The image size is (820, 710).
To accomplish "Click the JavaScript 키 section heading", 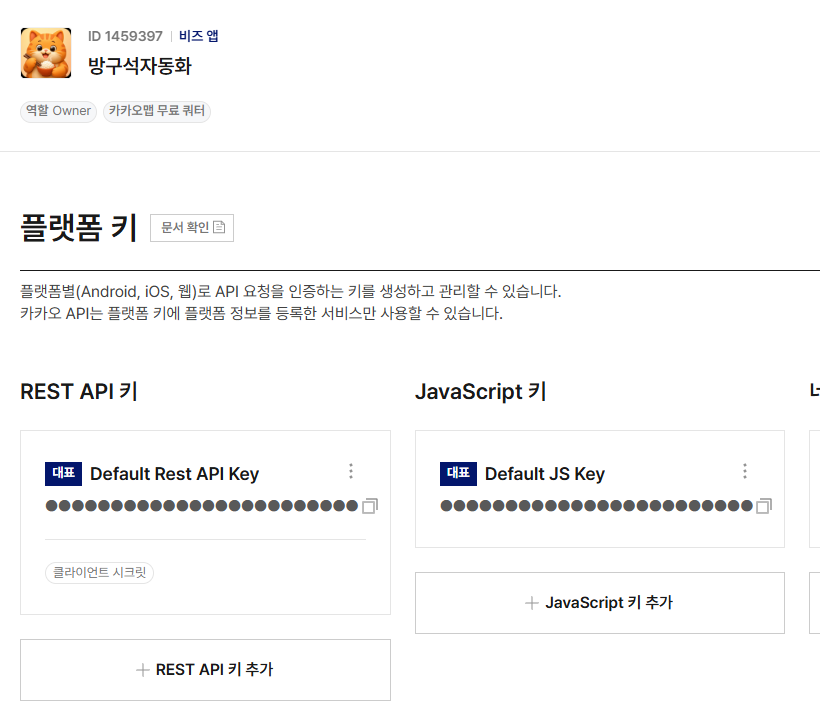I will coord(481,392).
